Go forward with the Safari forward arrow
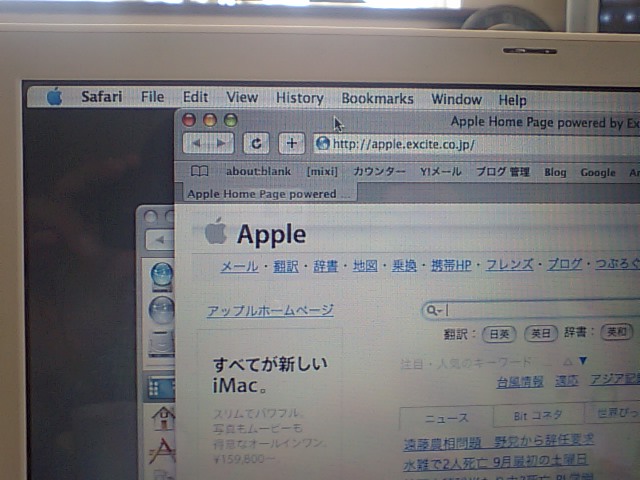The height and width of the screenshot is (480, 640). click(221, 143)
